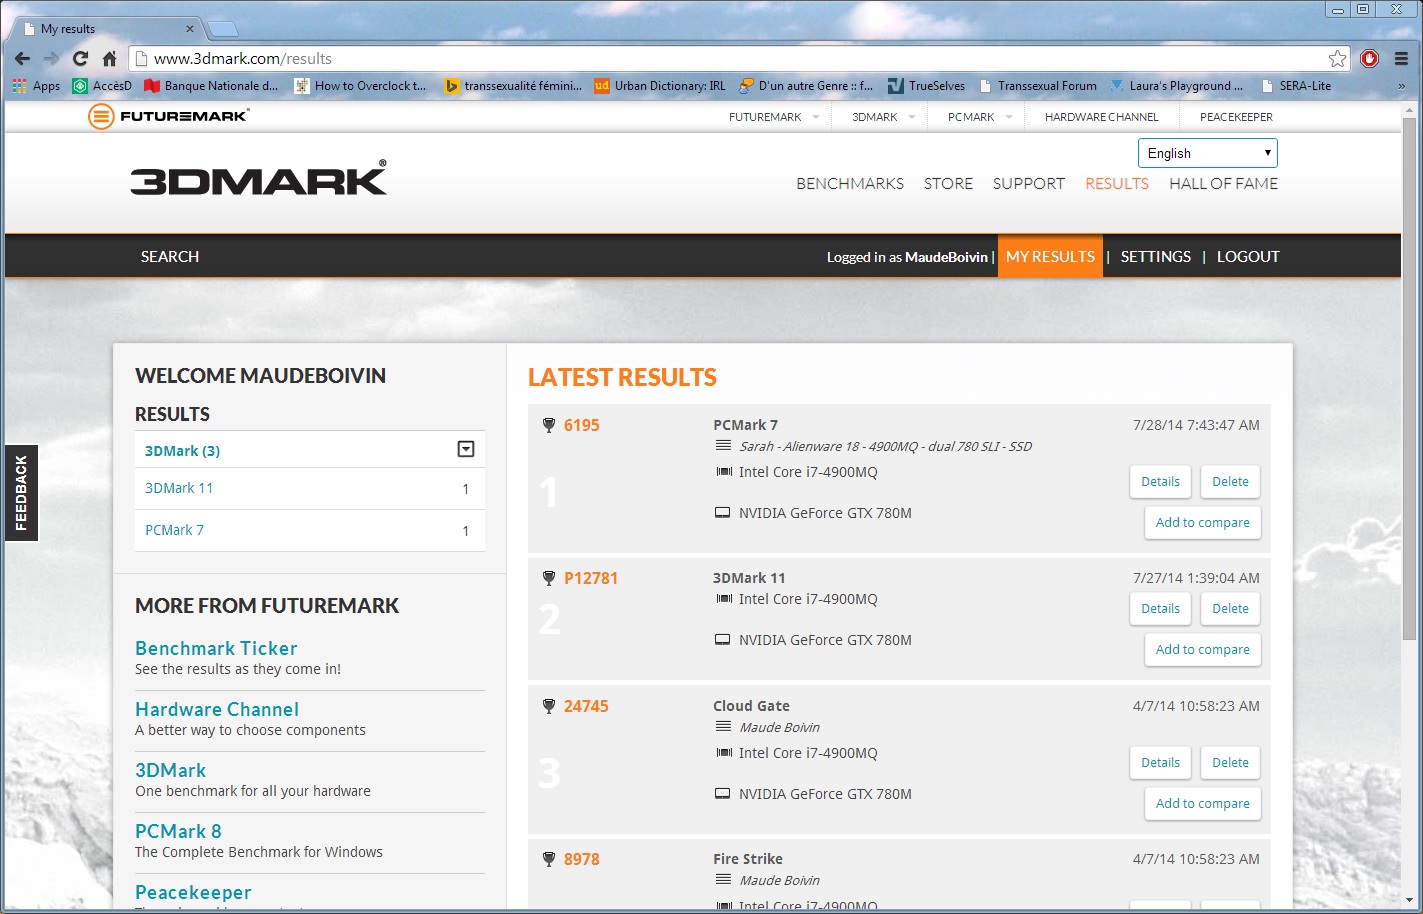The height and width of the screenshot is (914, 1423).
Task: Open the FEEDBACK side tab
Action: coord(21,493)
